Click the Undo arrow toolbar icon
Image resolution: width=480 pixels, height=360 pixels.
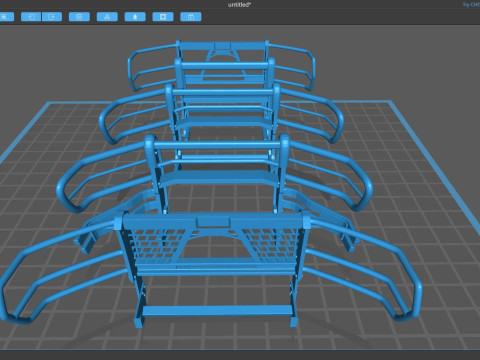pos(31,17)
